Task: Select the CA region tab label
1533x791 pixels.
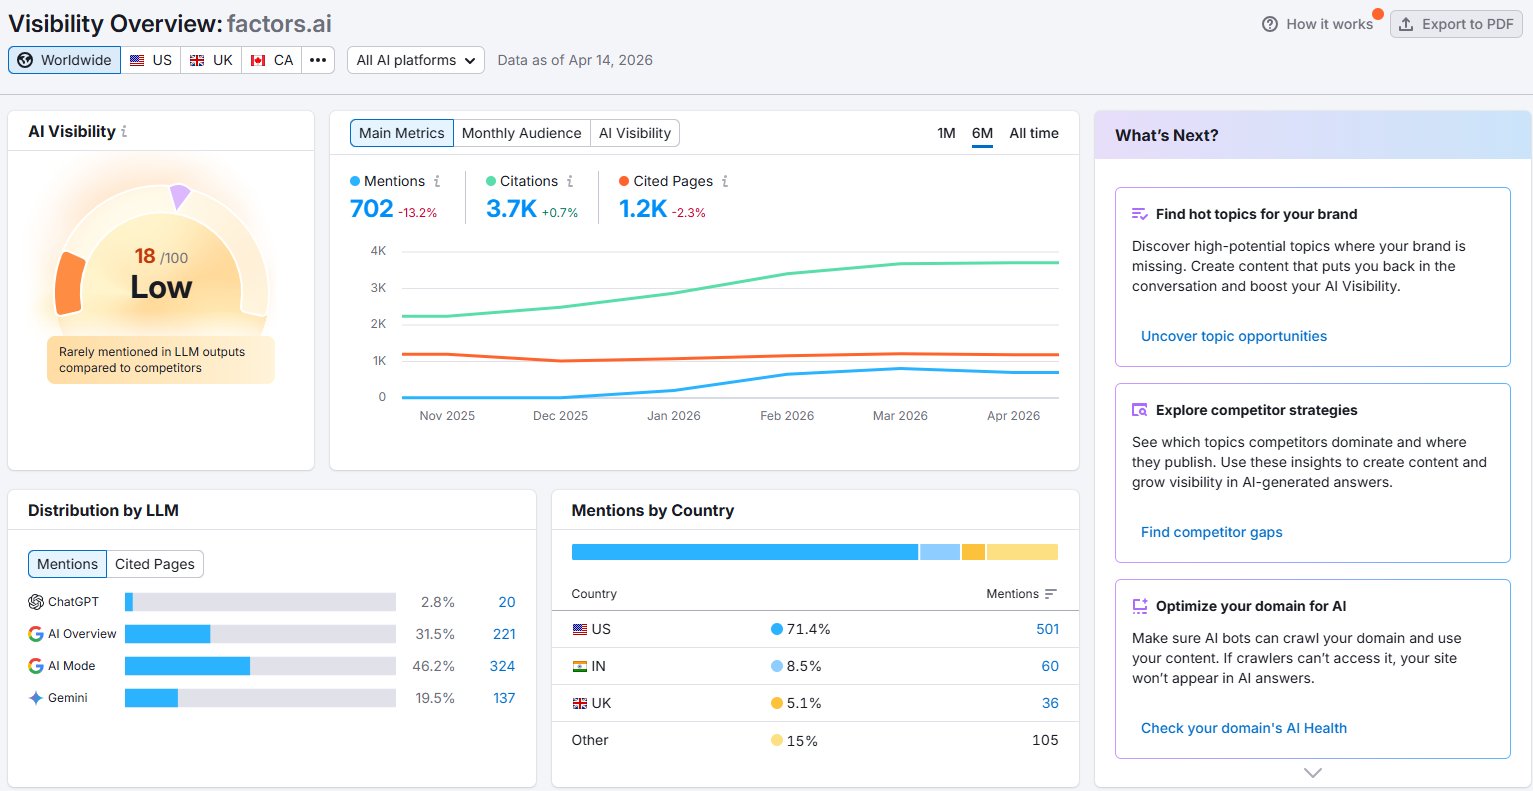Action: click(284, 60)
